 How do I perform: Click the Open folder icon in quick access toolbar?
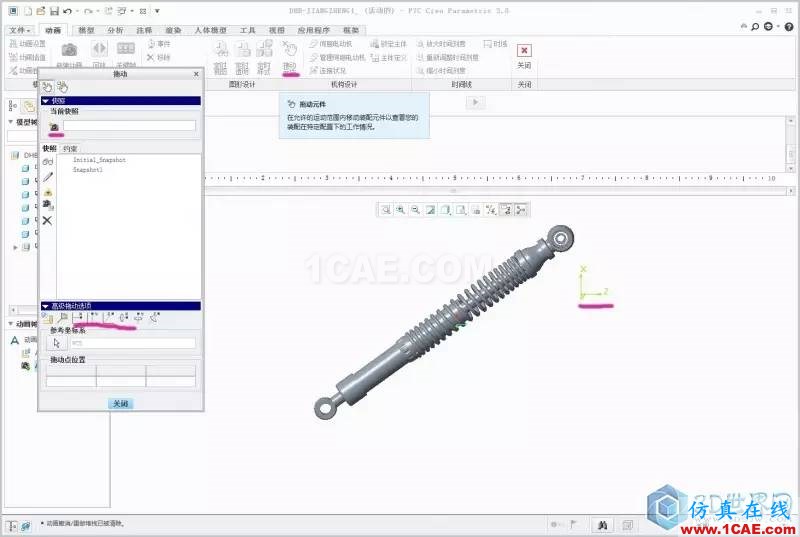[x=41, y=11]
